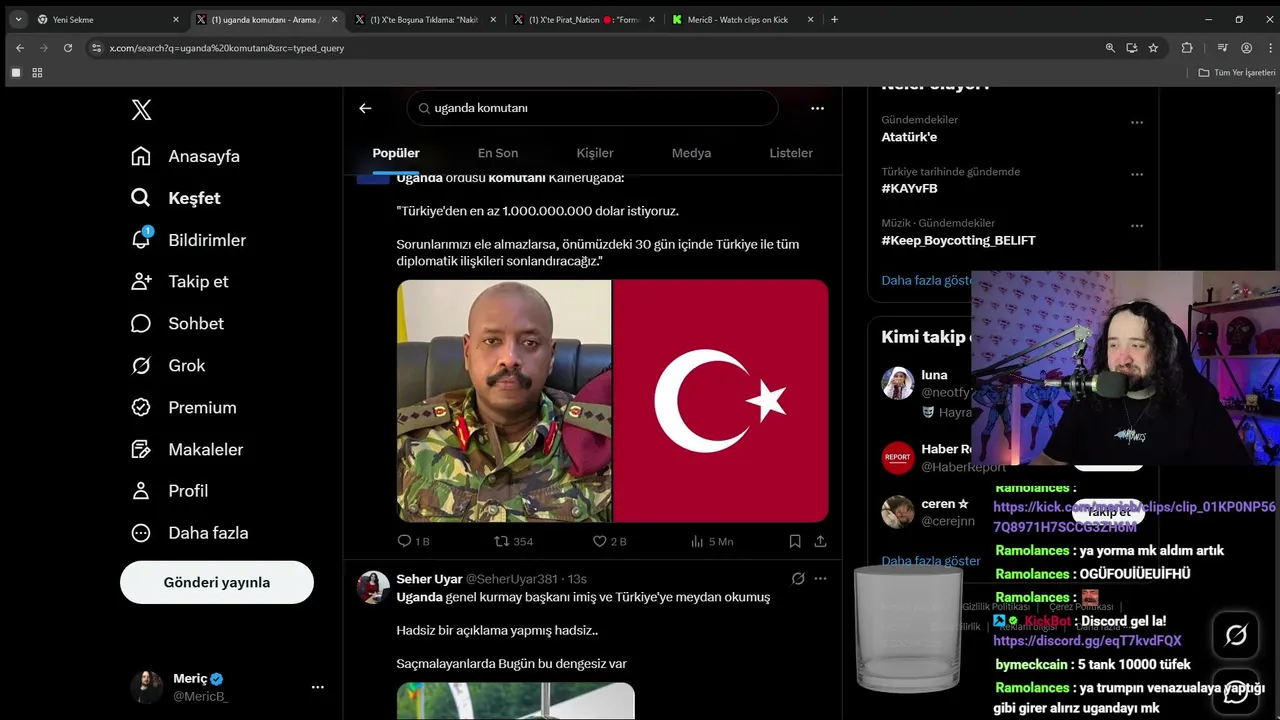Switch to MericB Kick clips tab
This screenshot has width=1280, height=720.
744,19
